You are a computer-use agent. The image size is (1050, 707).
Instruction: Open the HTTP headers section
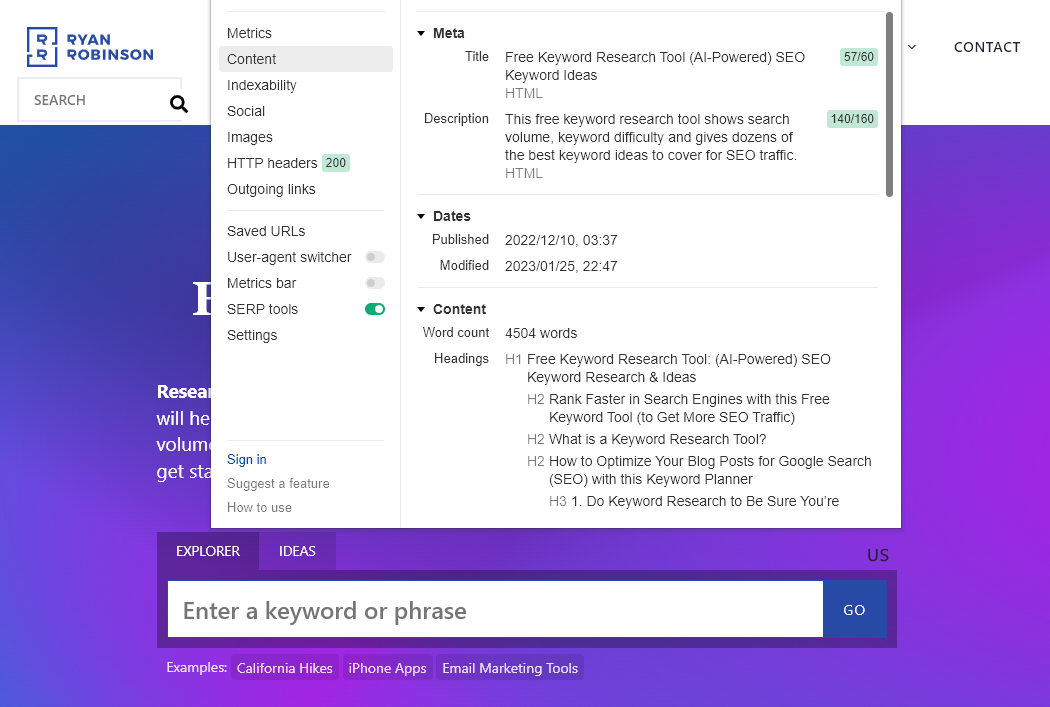click(x=270, y=163)
